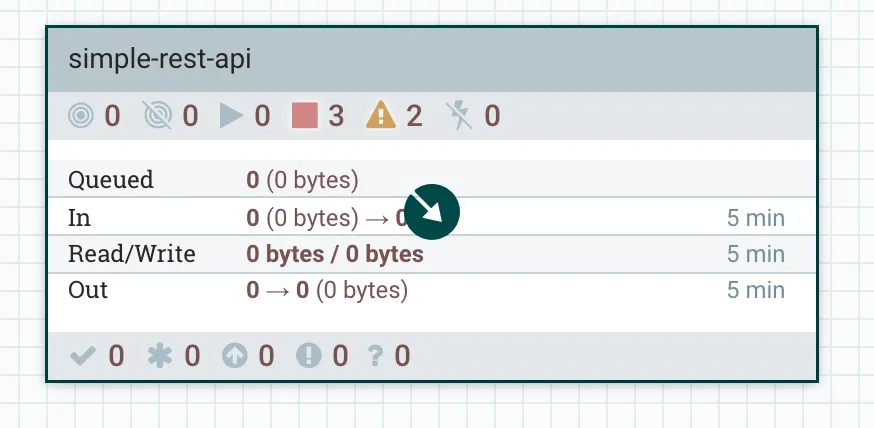
Task: Click the stale version up-arrow icon
Action: pos(234,355)
